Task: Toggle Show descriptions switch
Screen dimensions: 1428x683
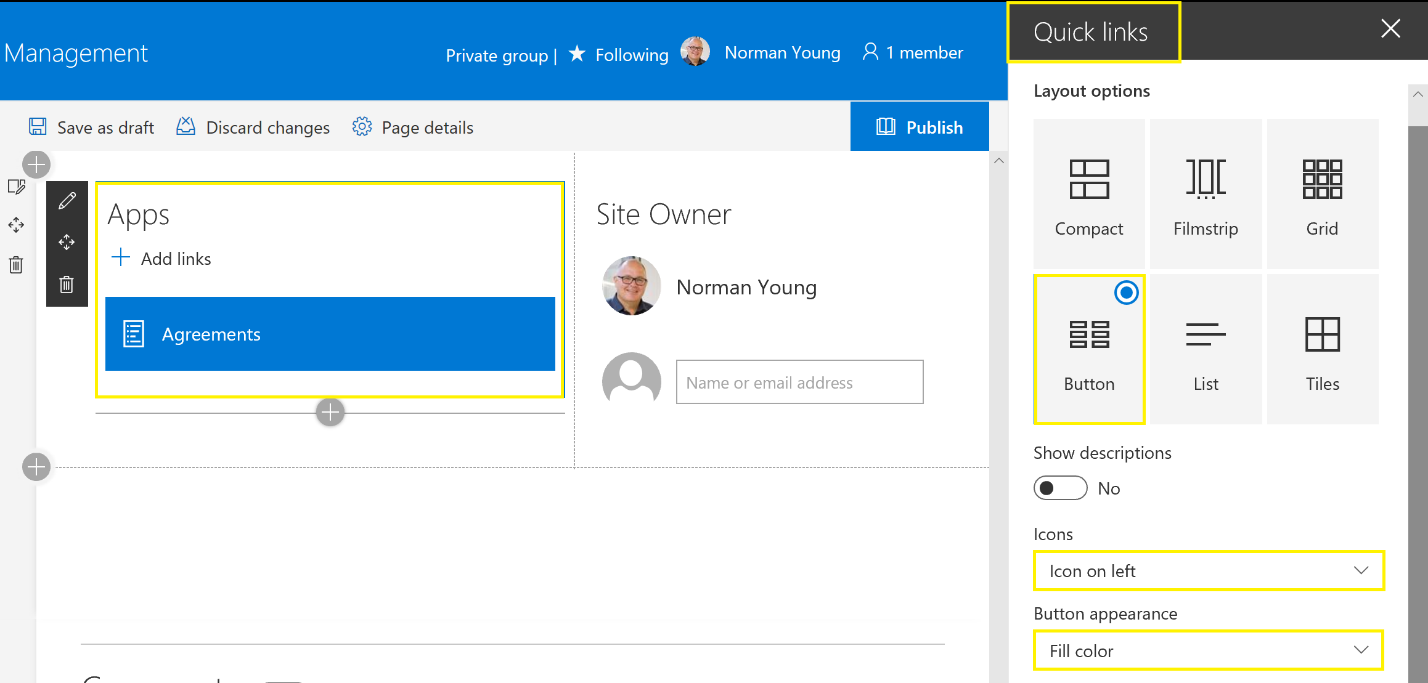Action: point(1060,488)
